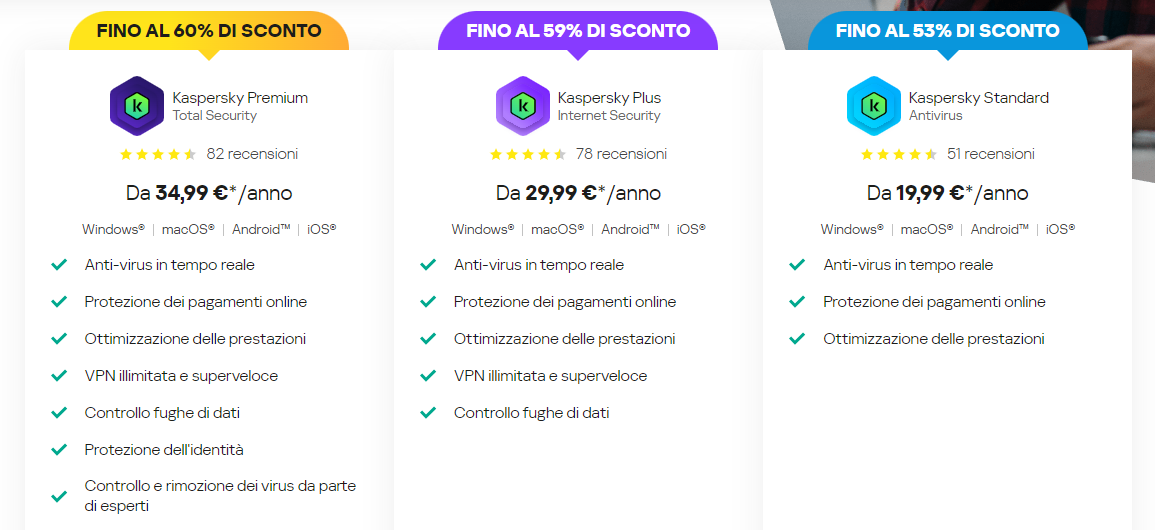Click the Kaspersky Plus hexagon logo
Image resolution: width=1155 pixels, height=530 pixels.
coord(522,105)
